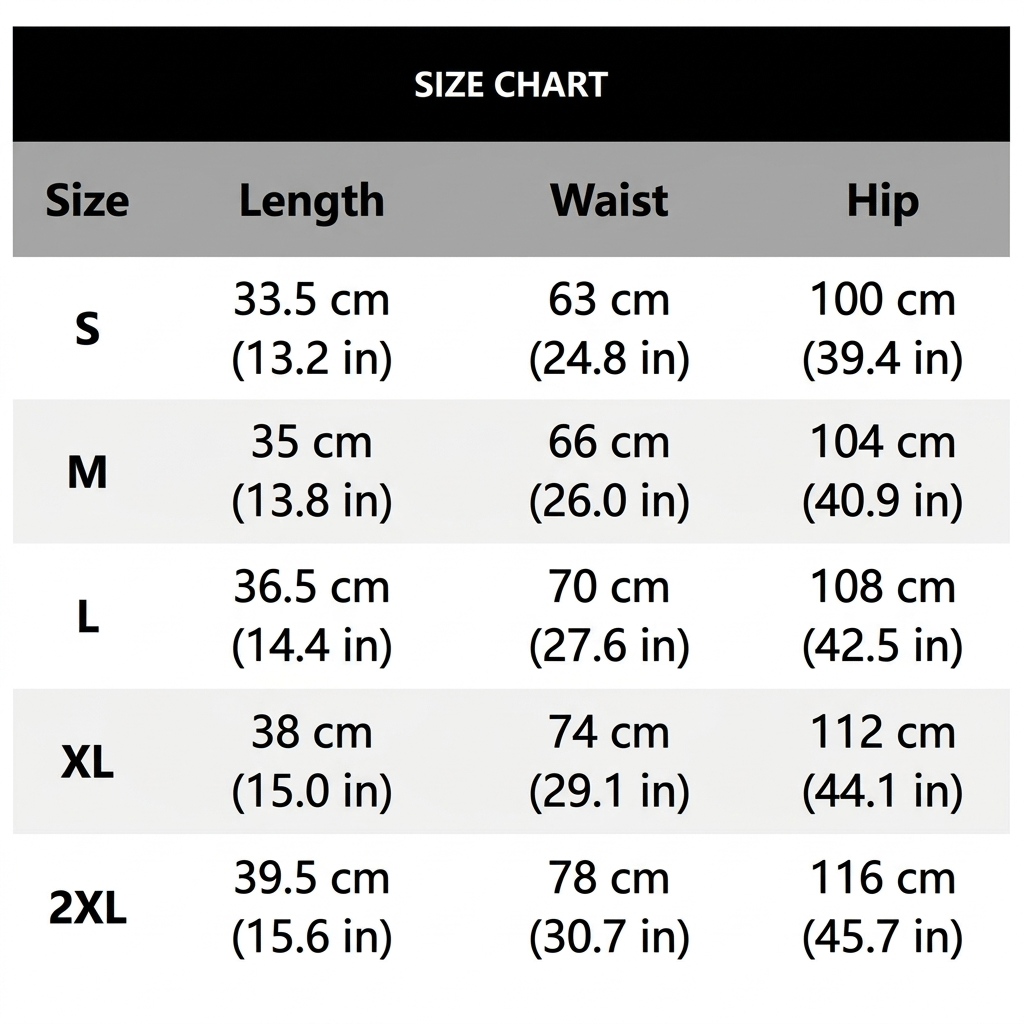Click the SIZE CHART title
Screen dimensions: 1024x1024
click(511, 85)
